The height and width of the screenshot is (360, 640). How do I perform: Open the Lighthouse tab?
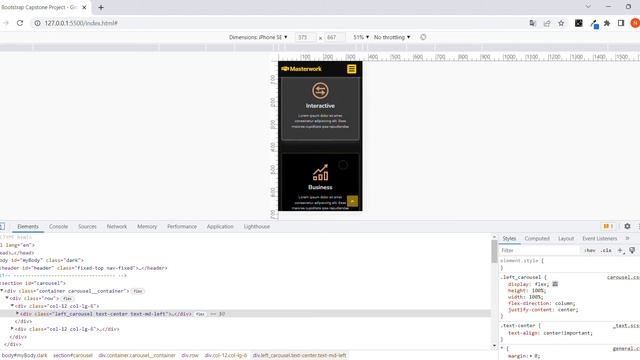pos(257,227)
